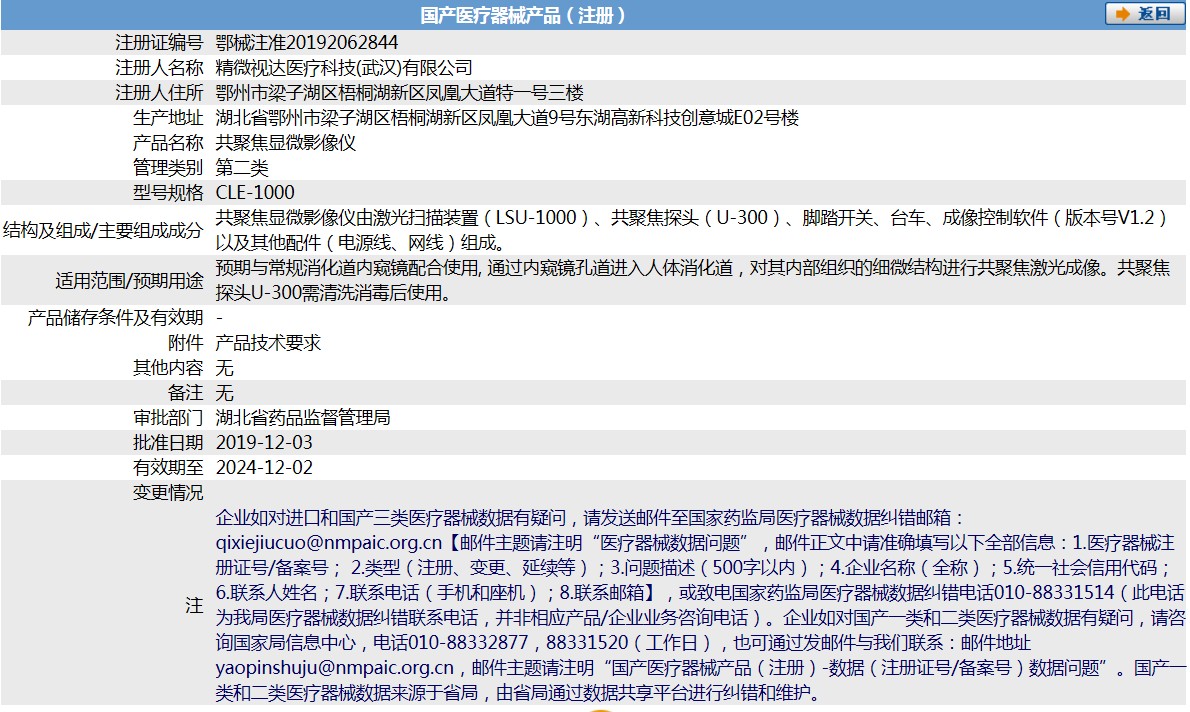Select registration number 鄂械注准20192062844
Viewport: 1190px width, 712px height.
[307, 43]
